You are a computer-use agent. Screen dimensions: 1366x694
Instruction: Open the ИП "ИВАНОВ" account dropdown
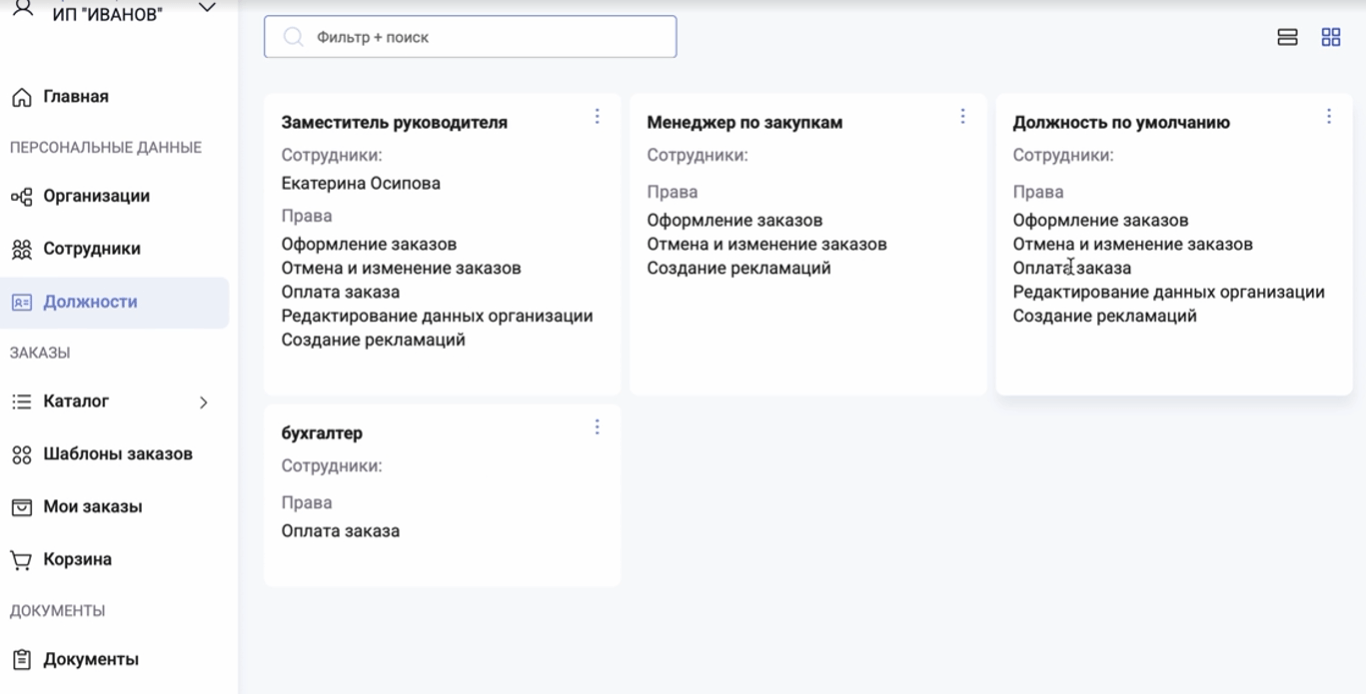[x=207, y=9]
